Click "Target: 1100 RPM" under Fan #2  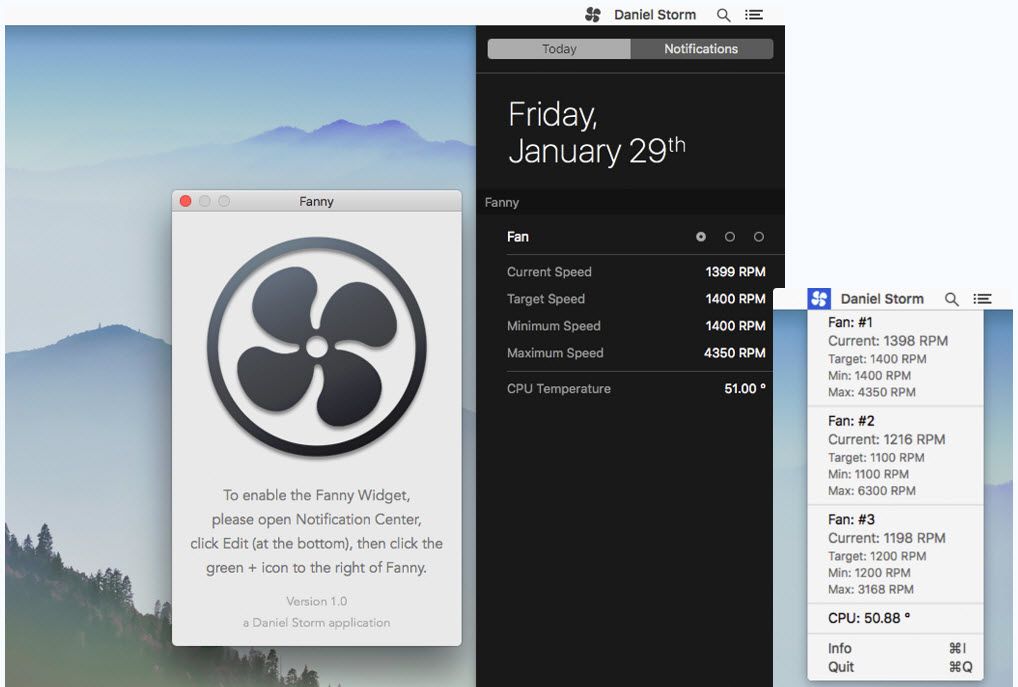pyautogui.click(x=876, y=458)
